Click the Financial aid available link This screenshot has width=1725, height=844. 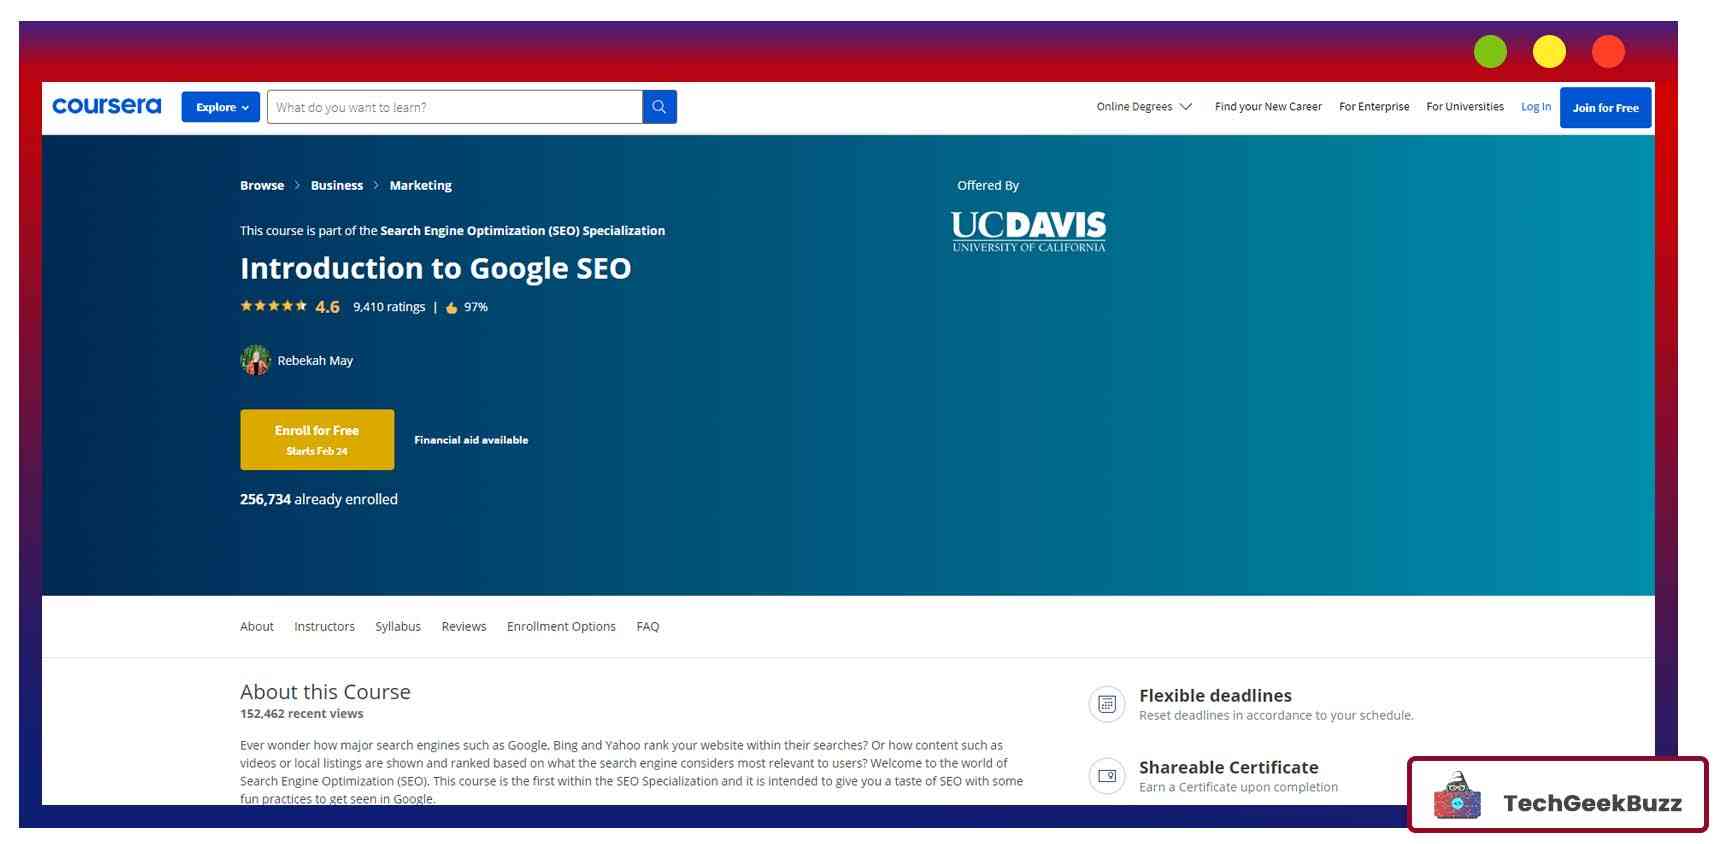[471, 440]
